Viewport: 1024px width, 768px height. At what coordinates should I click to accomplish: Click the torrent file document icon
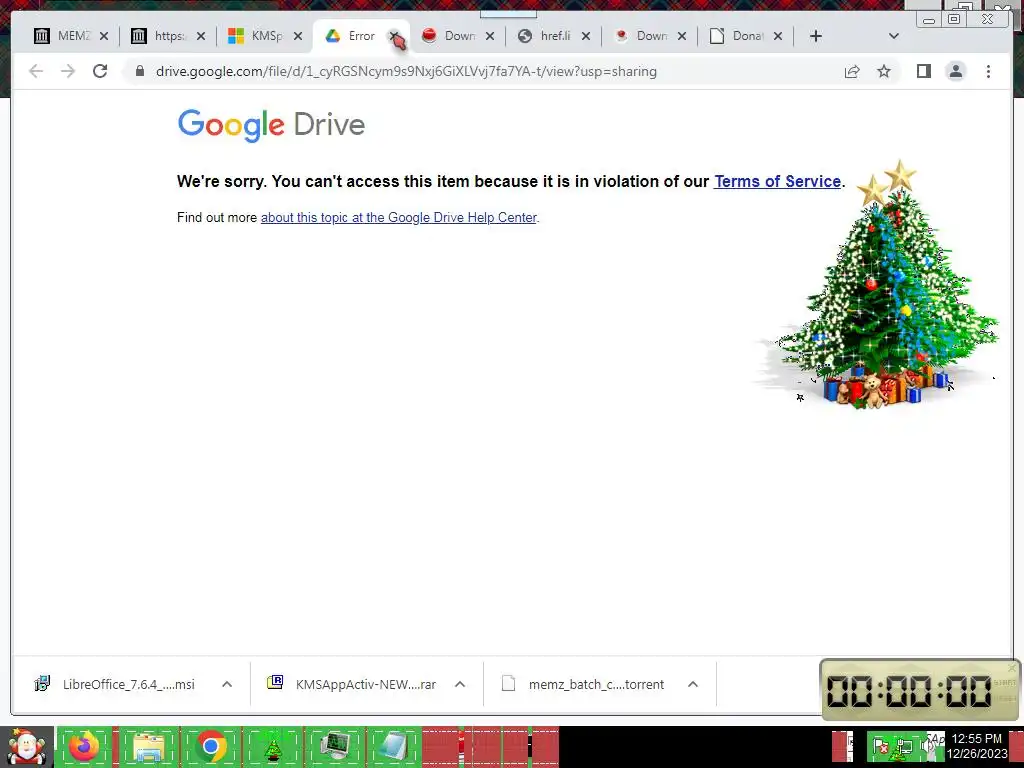508,684
